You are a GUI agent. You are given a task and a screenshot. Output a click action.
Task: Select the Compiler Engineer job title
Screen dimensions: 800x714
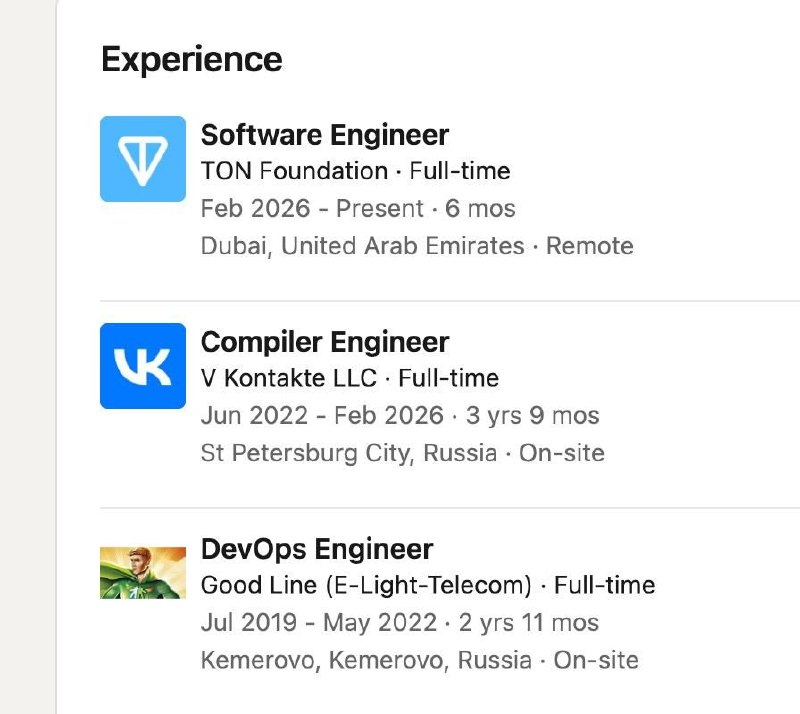pyautogui.click(x=324, y=342)
